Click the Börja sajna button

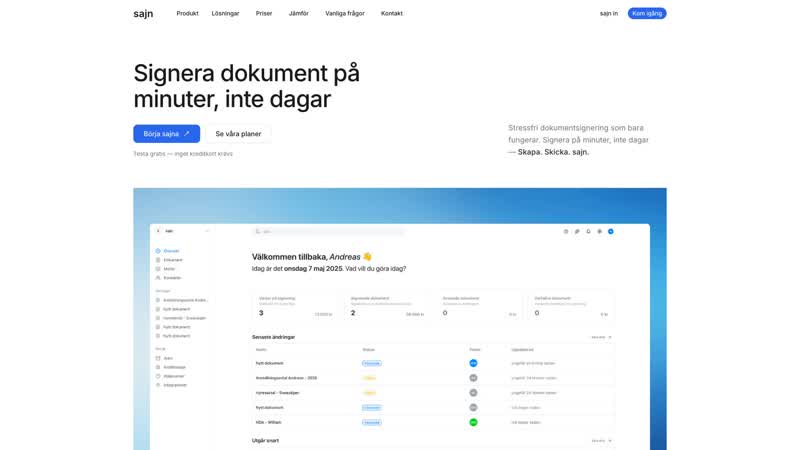(x=166, y=133)
